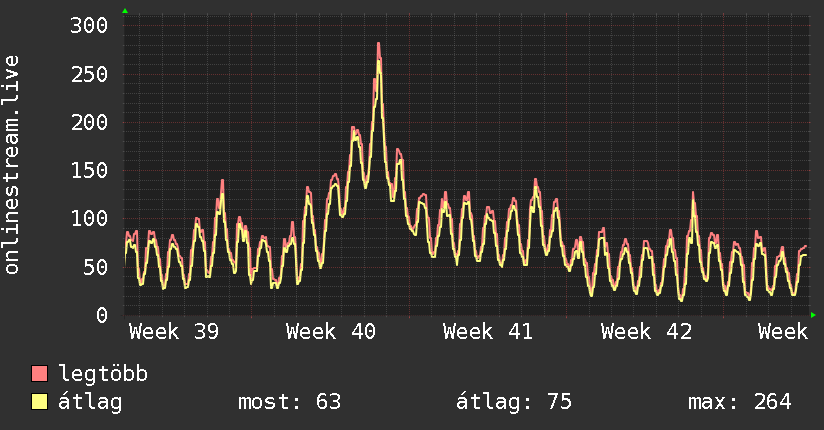824x430 pixels.
Task: Click the 'Week 39' axis label
Action: tap(174, 332)
